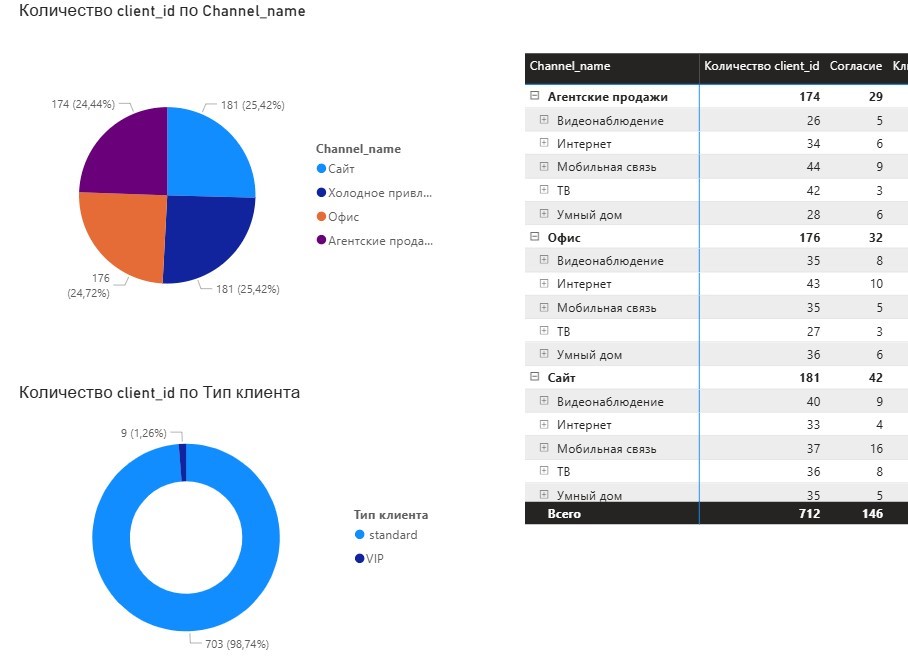Select Сайт in pie chart legend

341,169
